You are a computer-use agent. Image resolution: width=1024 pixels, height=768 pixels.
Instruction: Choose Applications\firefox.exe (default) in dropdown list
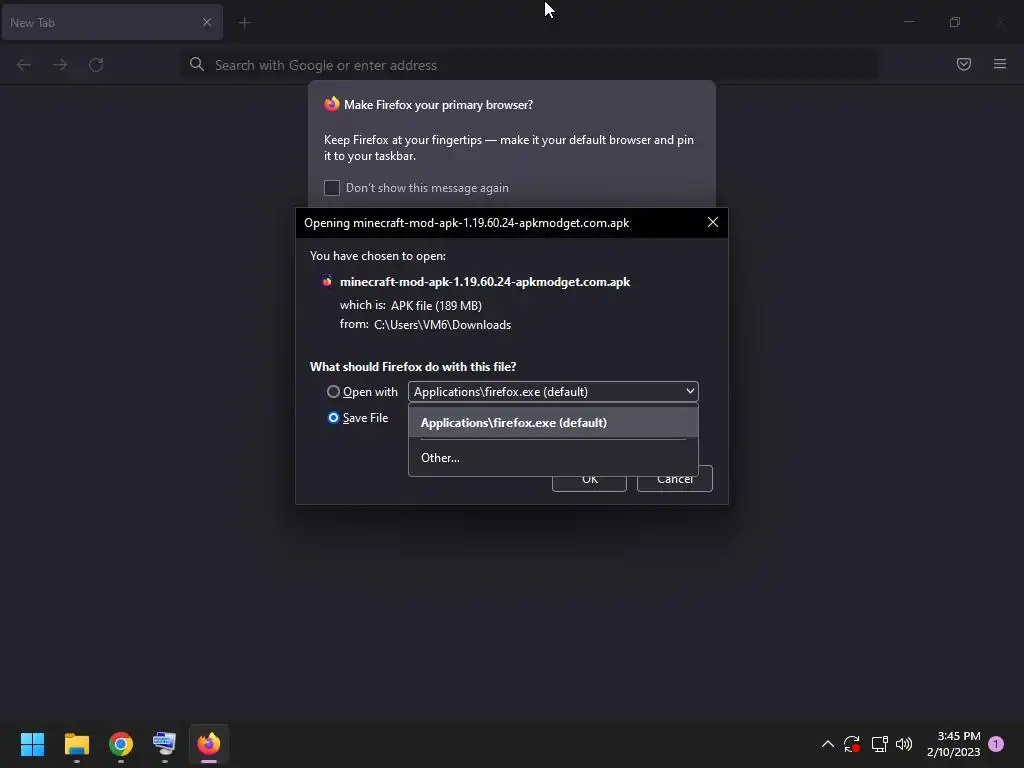pyautogui.click(x=553, y=423)
